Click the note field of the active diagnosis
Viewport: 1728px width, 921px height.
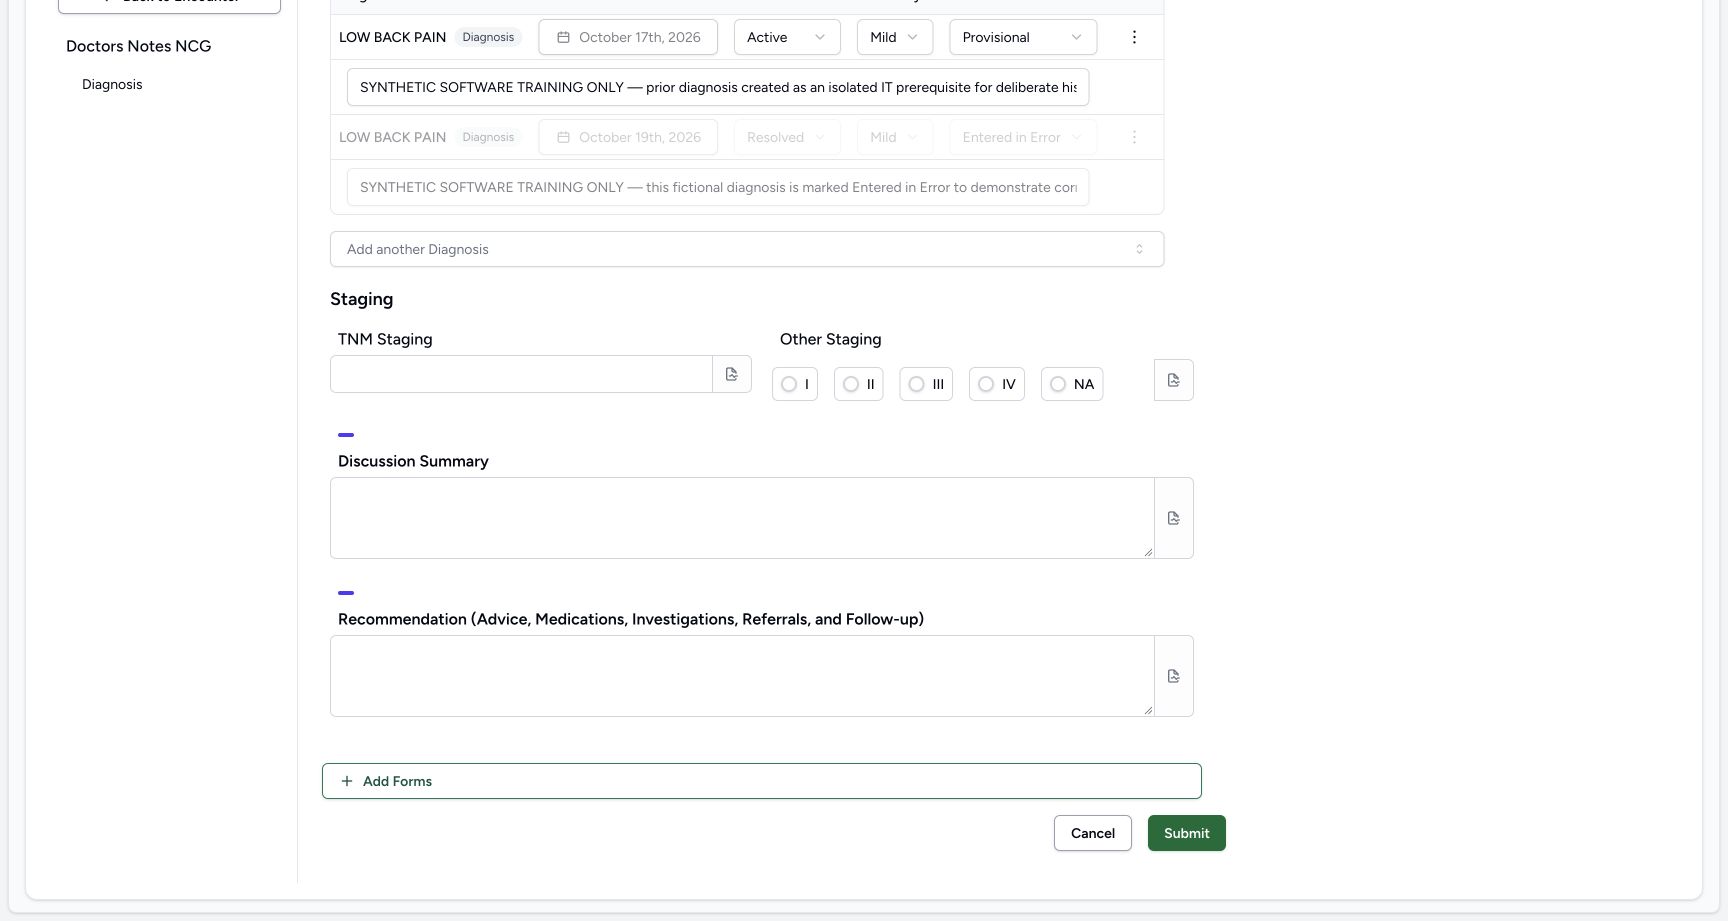(x=718, y=87)
